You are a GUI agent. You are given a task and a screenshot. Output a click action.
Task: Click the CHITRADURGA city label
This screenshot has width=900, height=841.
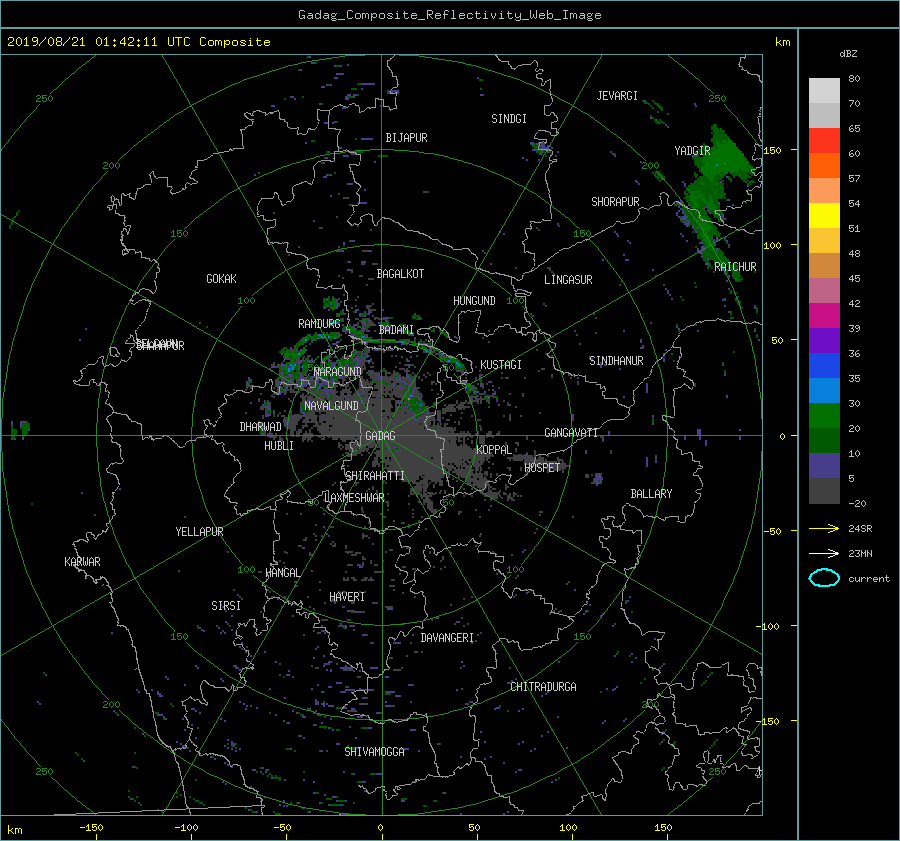544,687
